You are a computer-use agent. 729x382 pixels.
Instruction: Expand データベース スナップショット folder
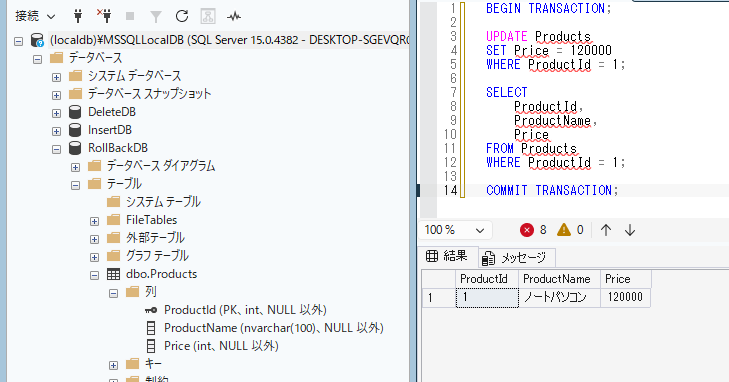point(56,95)
